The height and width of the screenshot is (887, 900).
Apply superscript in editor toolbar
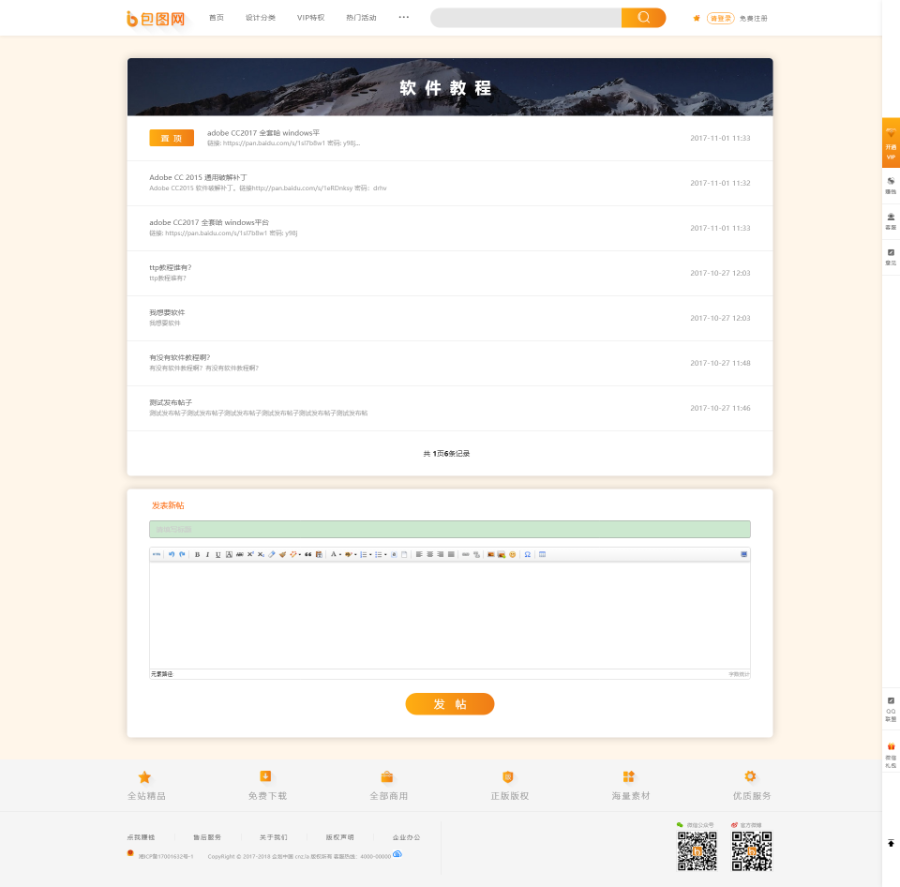(x=250, y=555)
